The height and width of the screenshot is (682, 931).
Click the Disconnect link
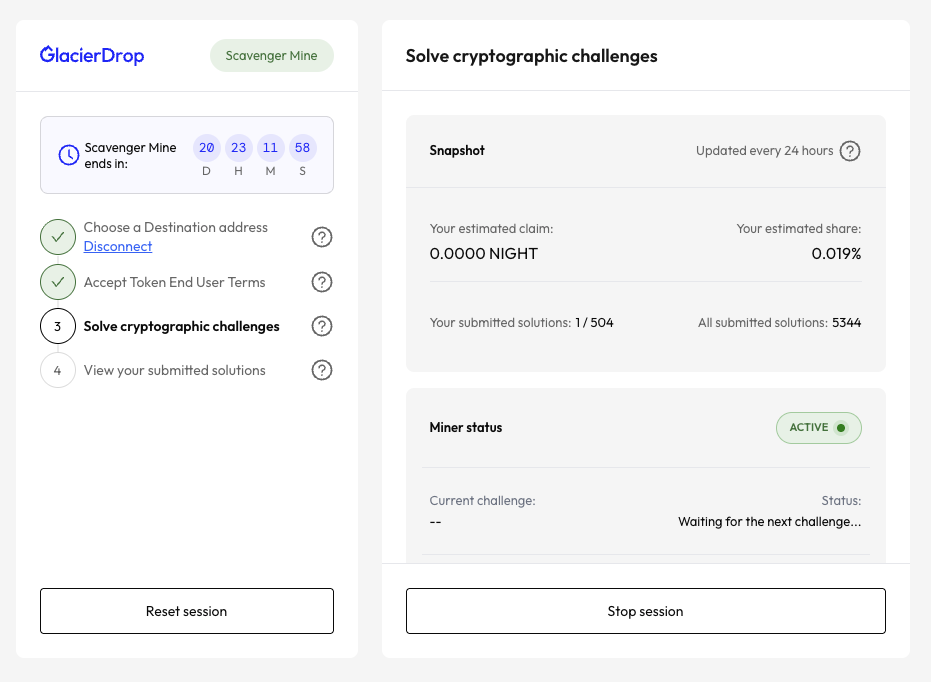point(118,247)
